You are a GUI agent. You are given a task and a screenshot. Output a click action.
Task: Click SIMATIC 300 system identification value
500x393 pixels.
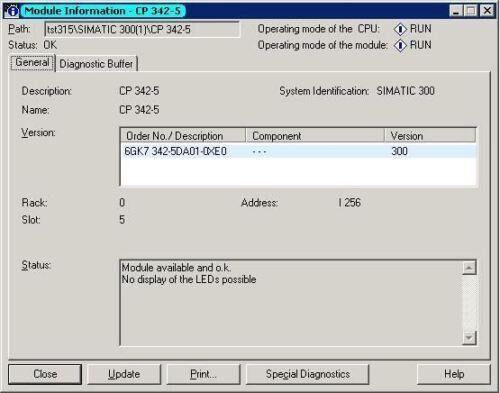[405, 91]
